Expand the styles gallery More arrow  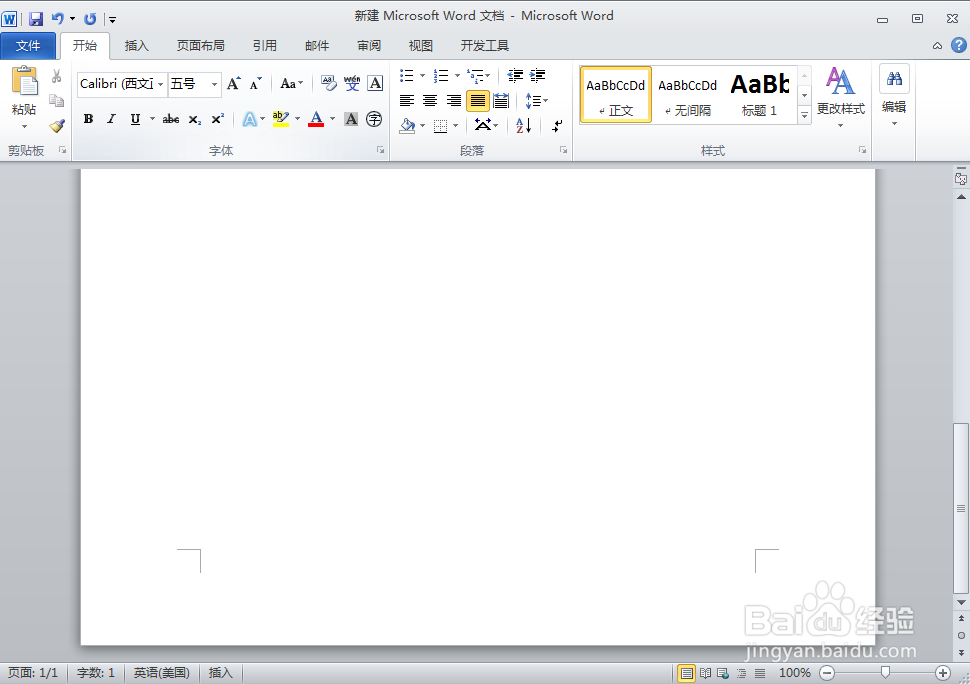[x=804, y=115]
